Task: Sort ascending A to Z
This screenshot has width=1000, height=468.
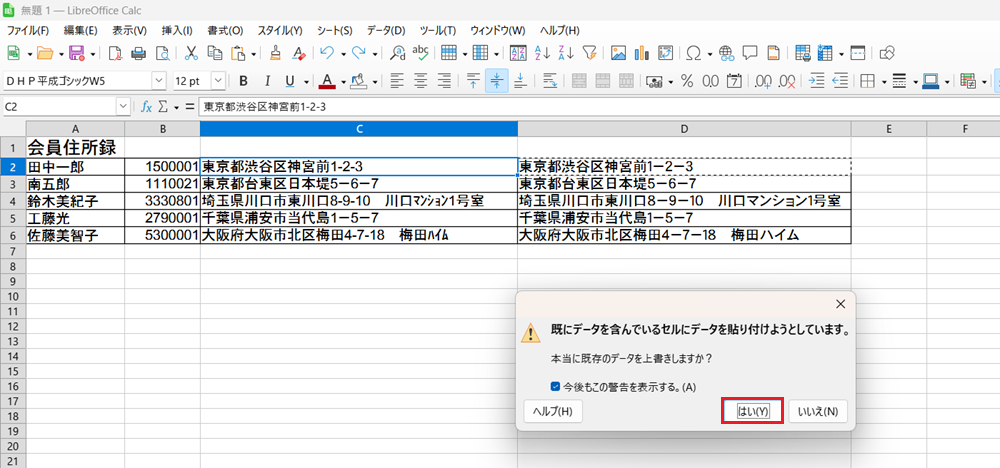Action: [x=542, y=53]
